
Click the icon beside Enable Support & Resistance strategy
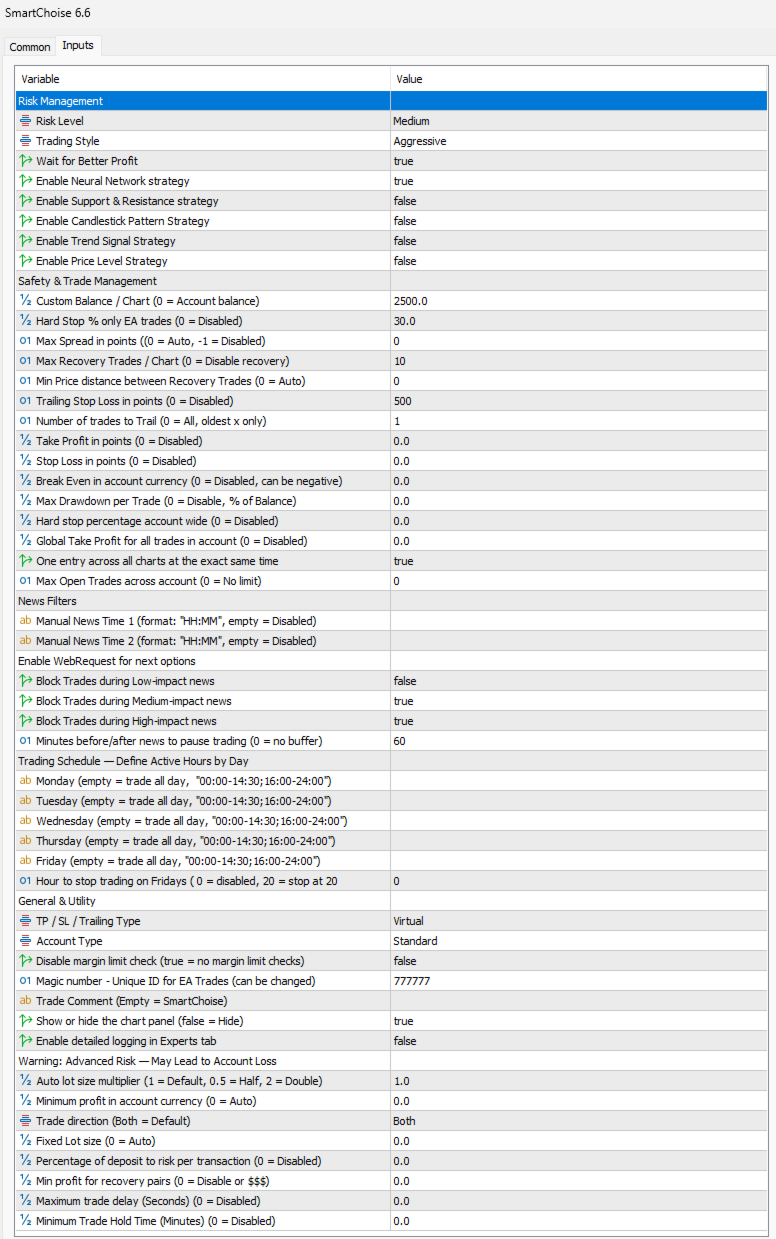[x=25, y=201]
